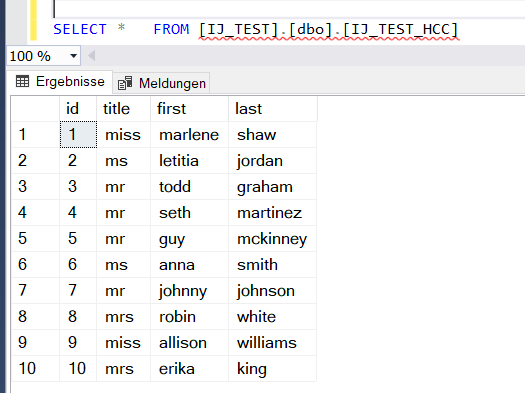The width and height of the screenshot is (525, 393).
Task: Select the cell containing todd
Action: 190,186
